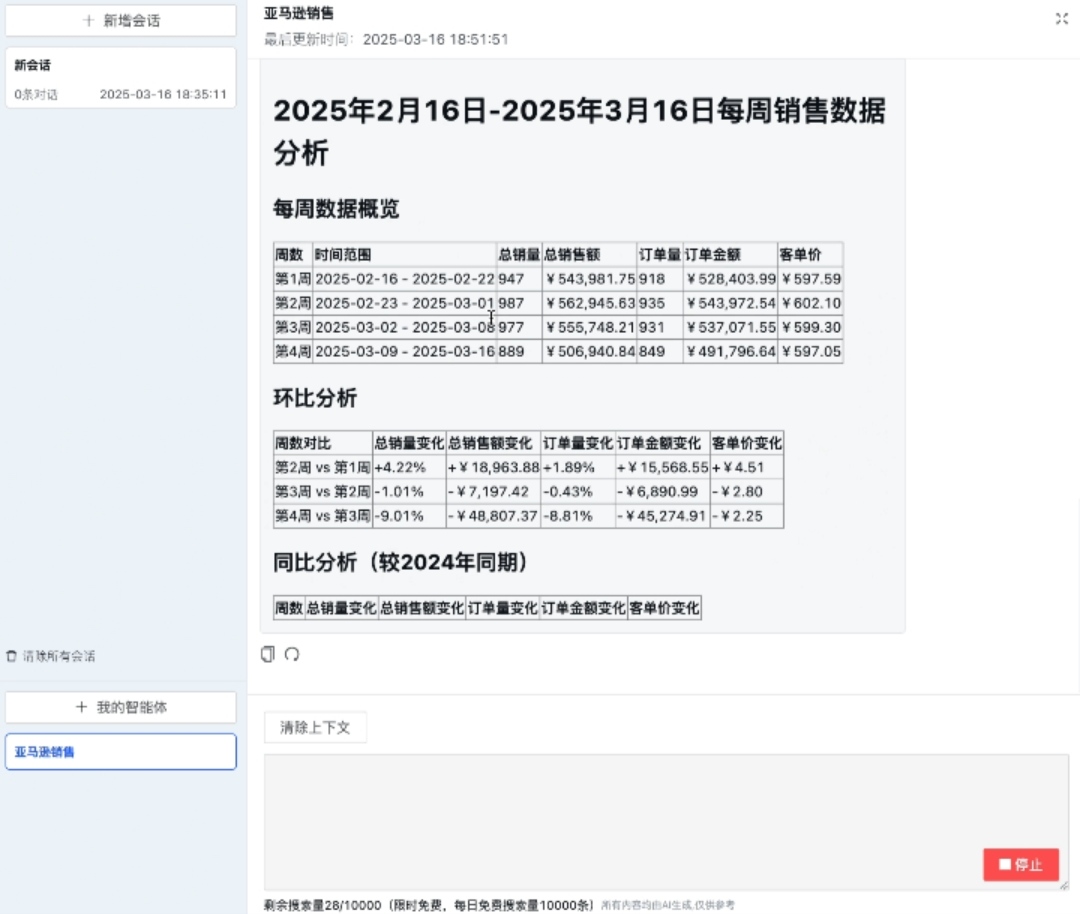The width and height of the screenshot is (1080, 914).
Task: Click 清除所有会话 to clear sessions
Action: (59, 656)
